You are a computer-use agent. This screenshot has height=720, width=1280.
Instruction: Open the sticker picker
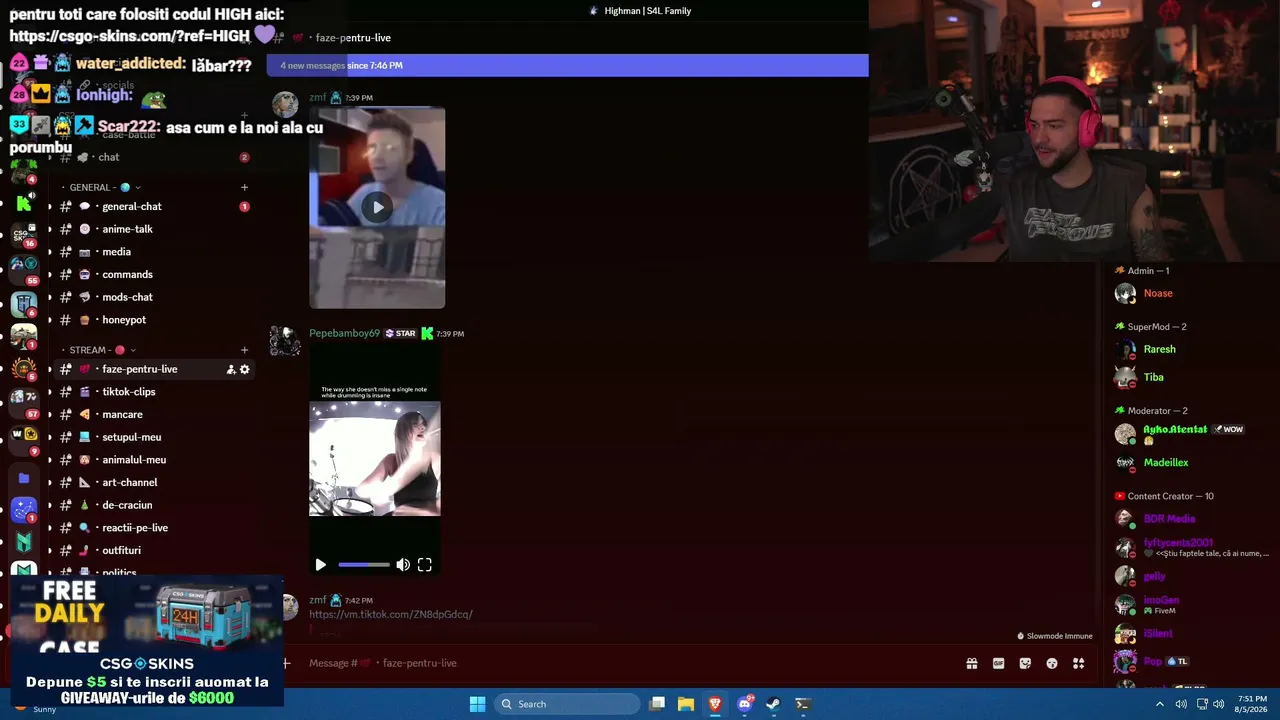pos(1025,663)
